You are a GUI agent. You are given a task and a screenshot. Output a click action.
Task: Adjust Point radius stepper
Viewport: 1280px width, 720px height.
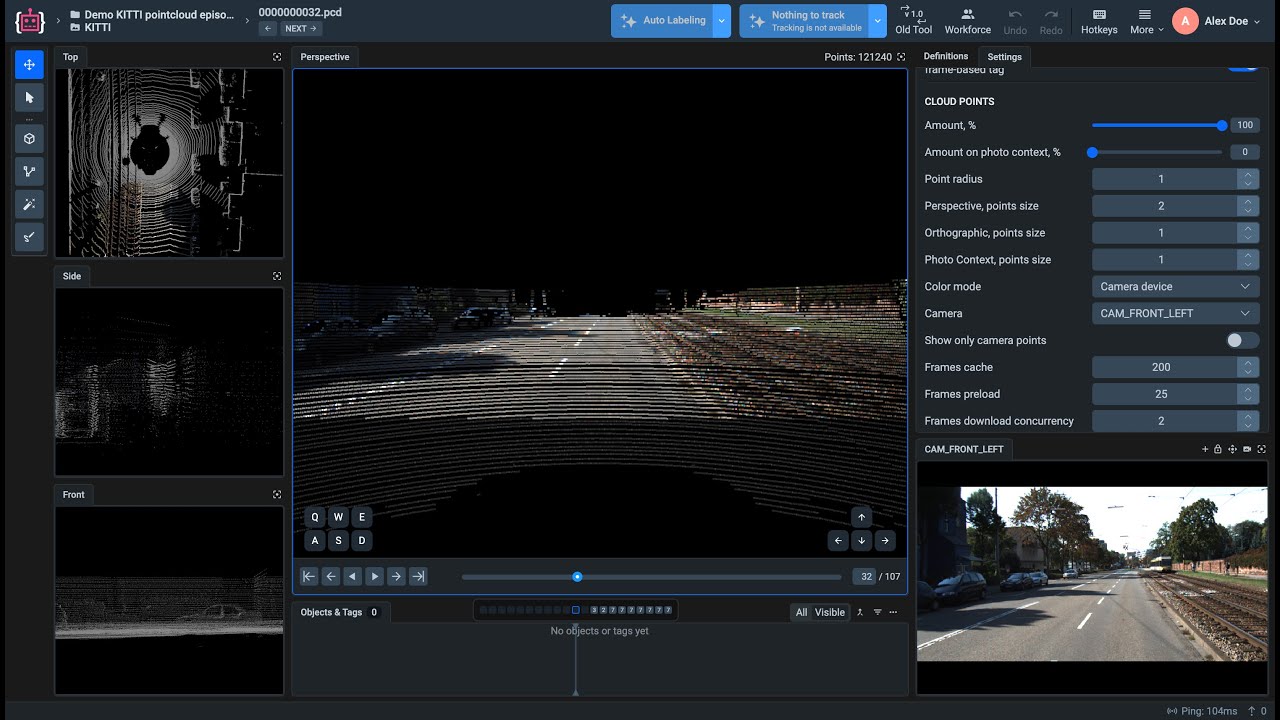tap(1247, 179)
